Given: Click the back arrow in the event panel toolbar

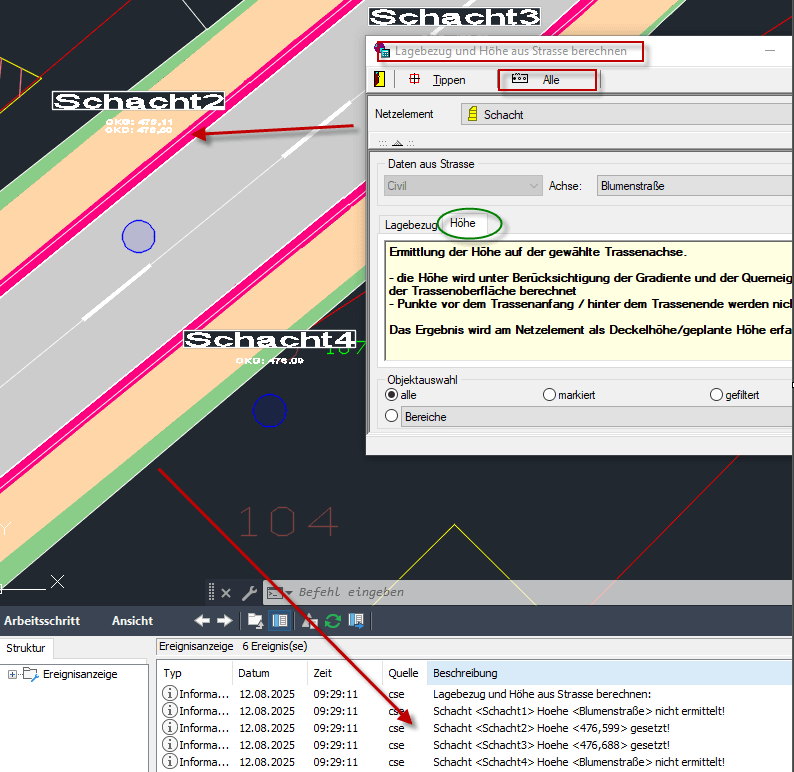Looking at the screenshot, I should (202, 621).
